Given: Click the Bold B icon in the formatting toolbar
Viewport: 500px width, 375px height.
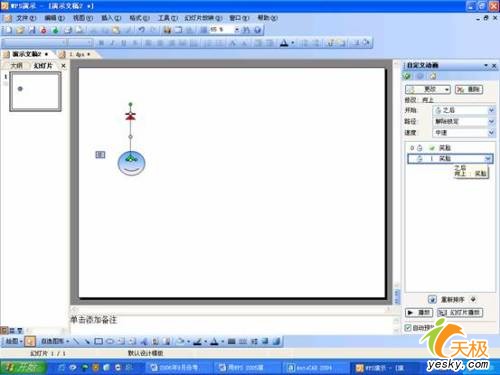Looking at the screenshot, I should tap(101, 43).
